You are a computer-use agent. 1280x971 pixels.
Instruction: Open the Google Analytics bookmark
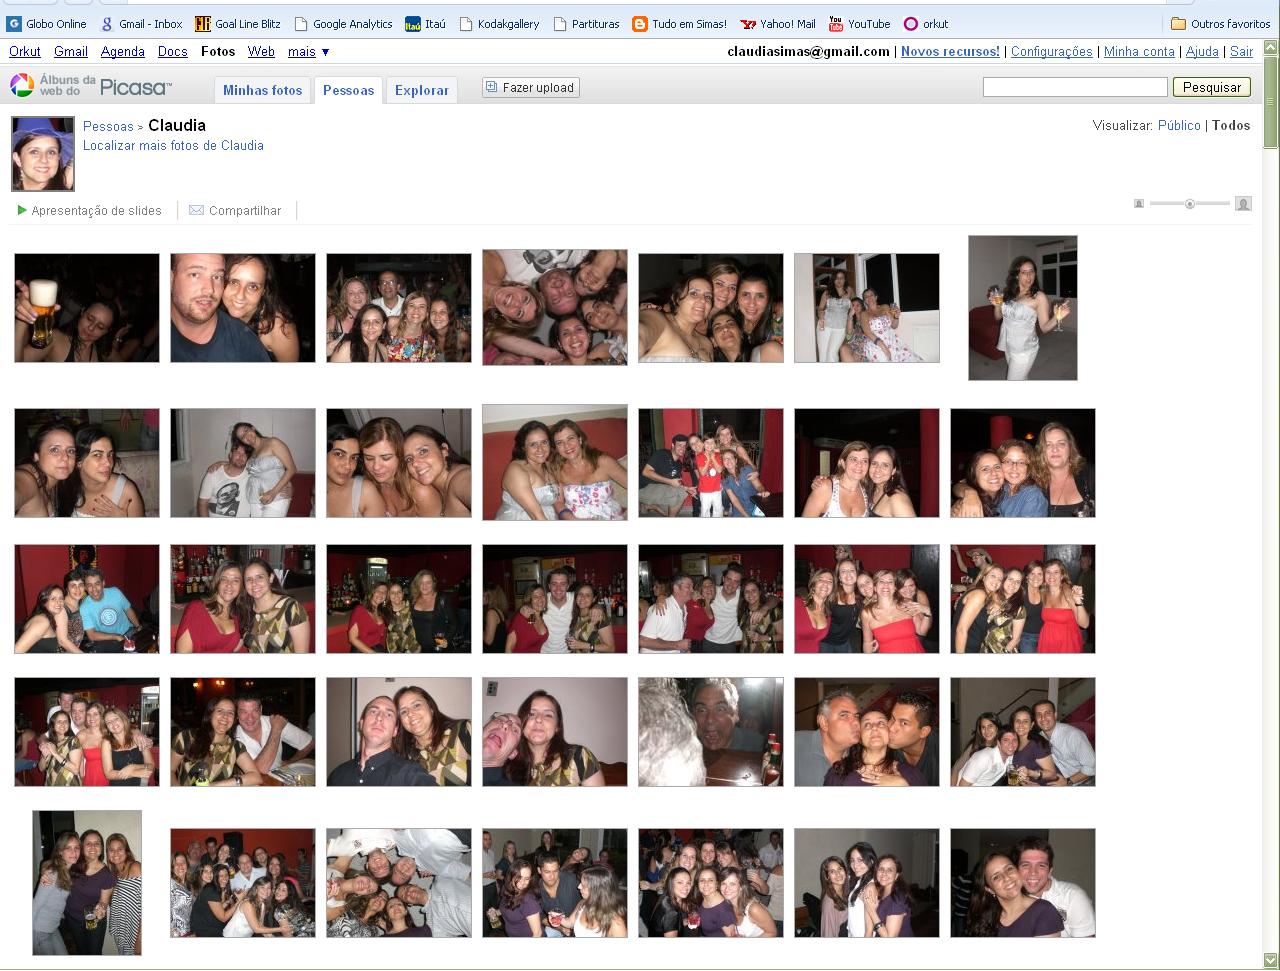[x=343, y=24]
